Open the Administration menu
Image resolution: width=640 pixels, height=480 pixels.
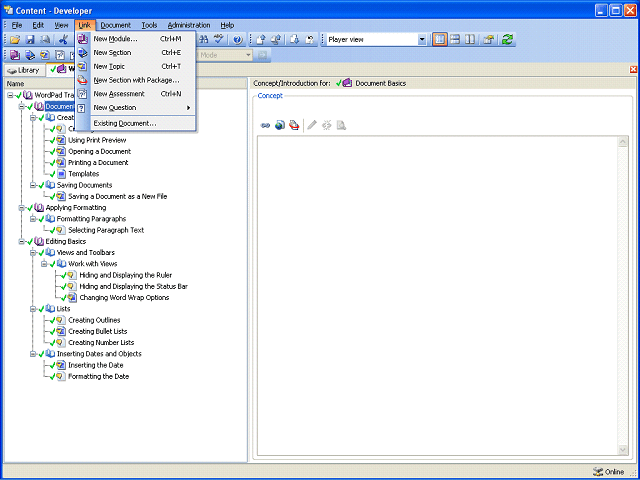pyautogui.click(x=189, y=25)
